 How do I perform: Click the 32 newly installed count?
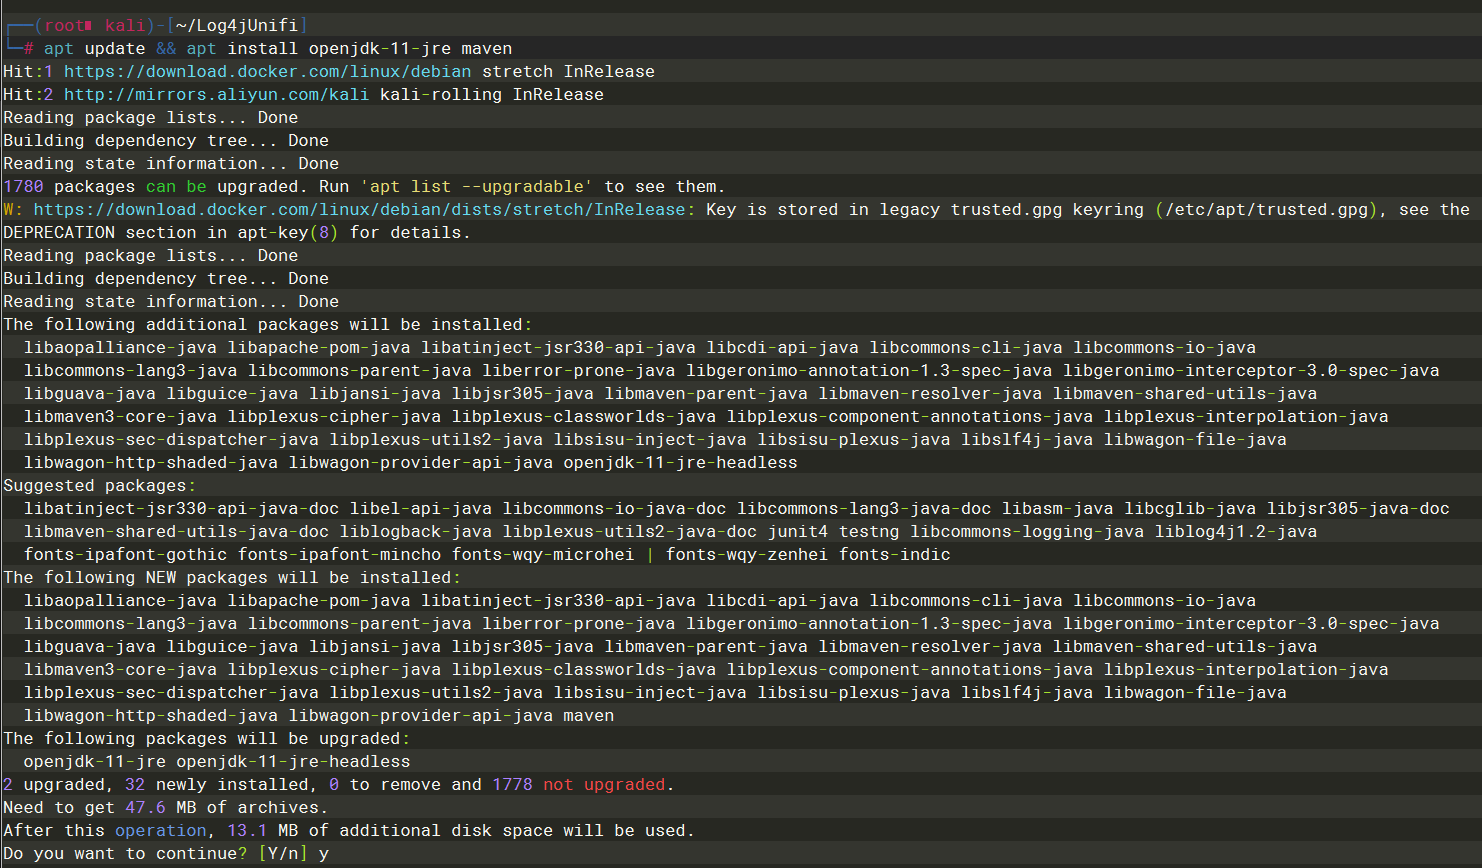click(135, 784)
